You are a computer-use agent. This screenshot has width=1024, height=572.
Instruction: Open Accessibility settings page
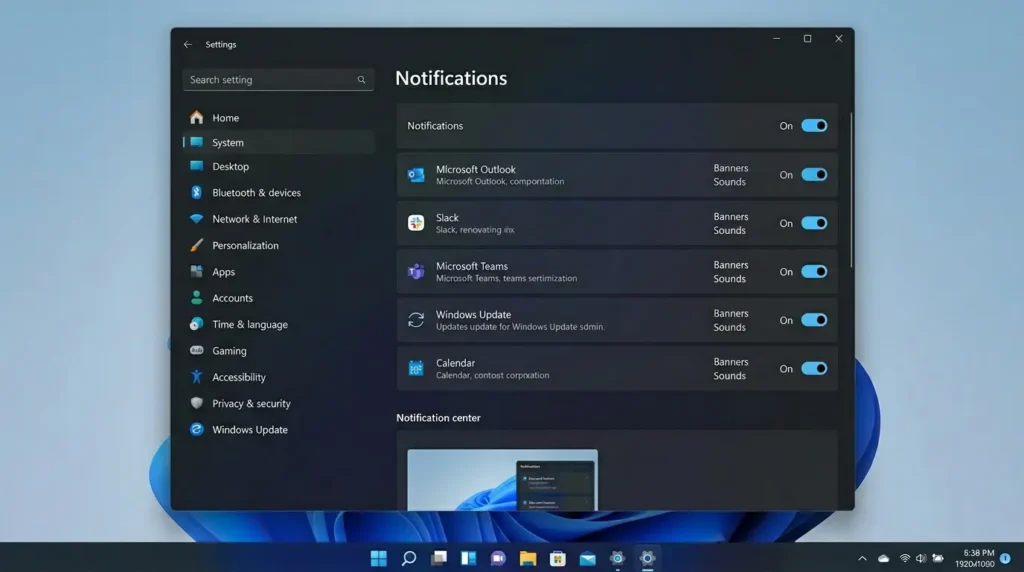(279, 377)
